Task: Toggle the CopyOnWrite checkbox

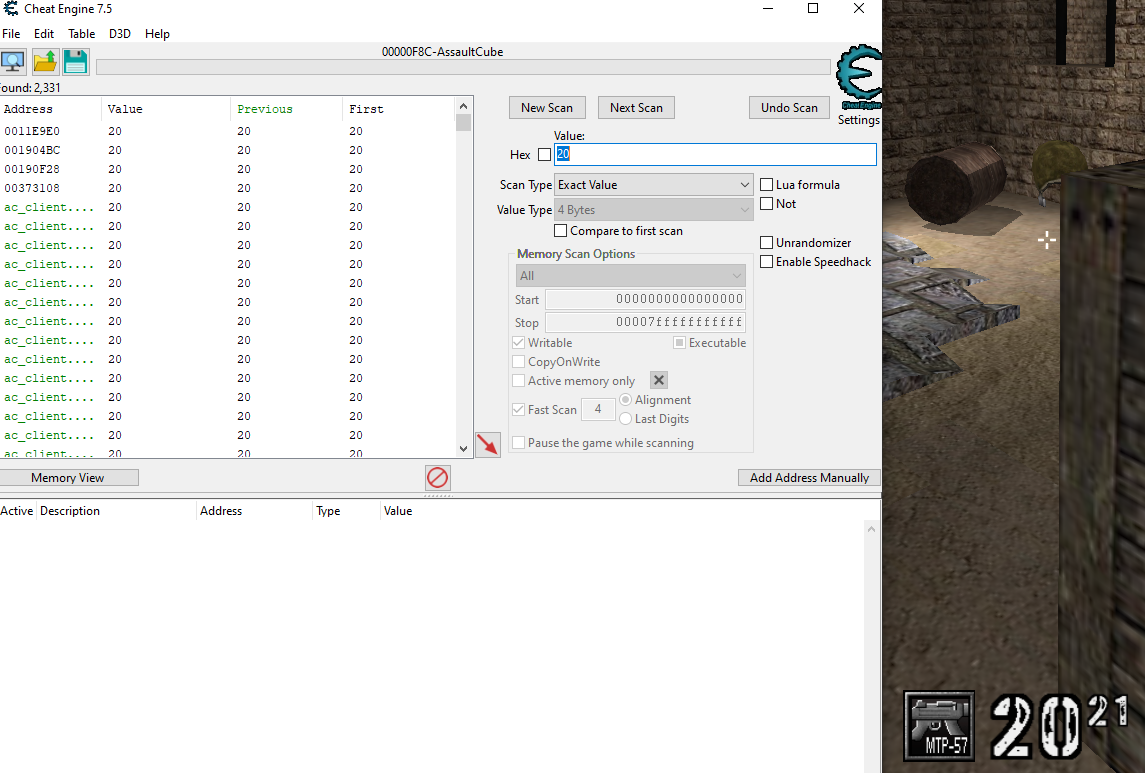Action: point(518,361)
